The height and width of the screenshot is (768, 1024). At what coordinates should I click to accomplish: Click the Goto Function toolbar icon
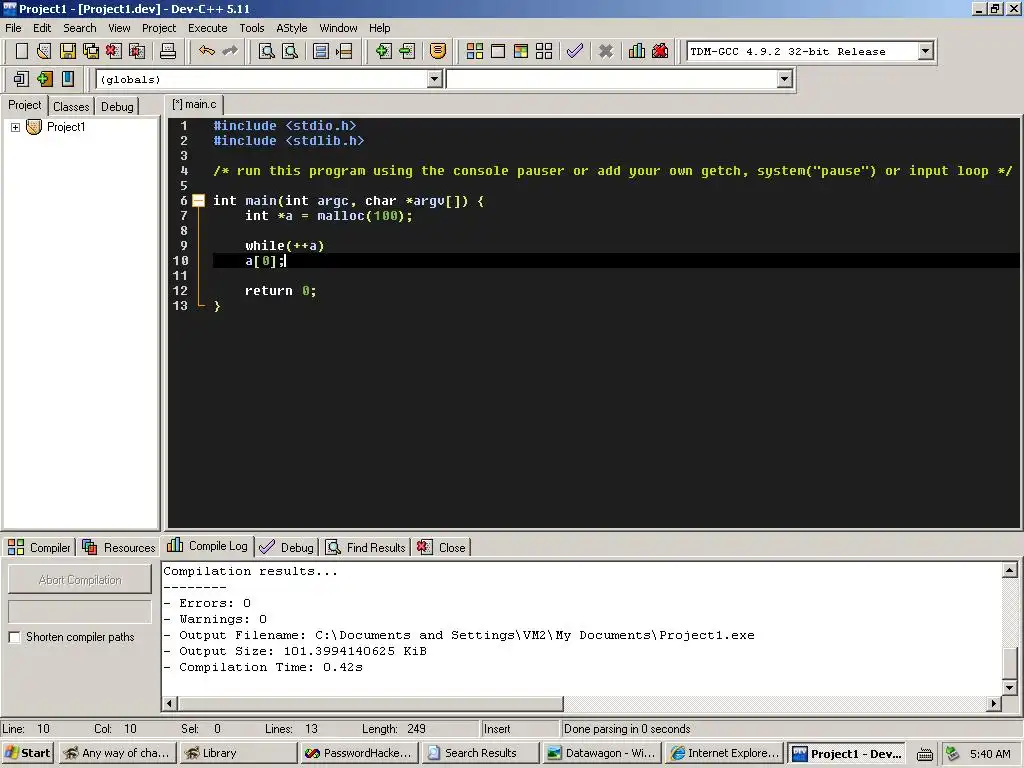[321, 51]
